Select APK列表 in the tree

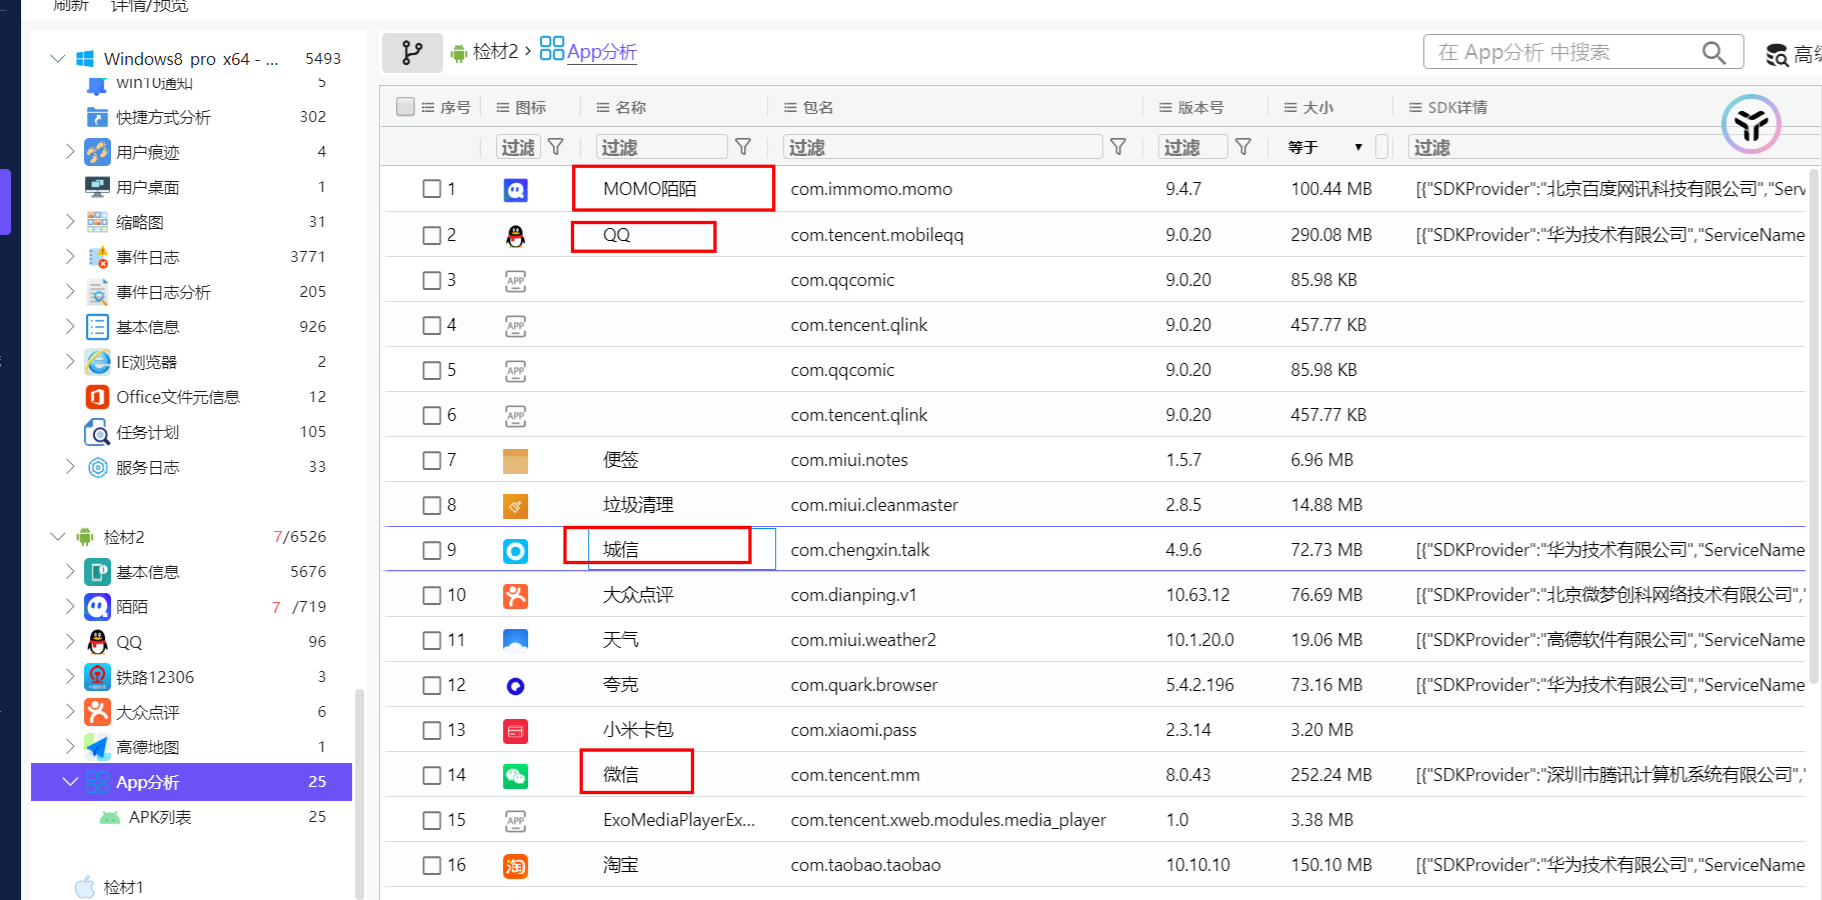[160, 817]
